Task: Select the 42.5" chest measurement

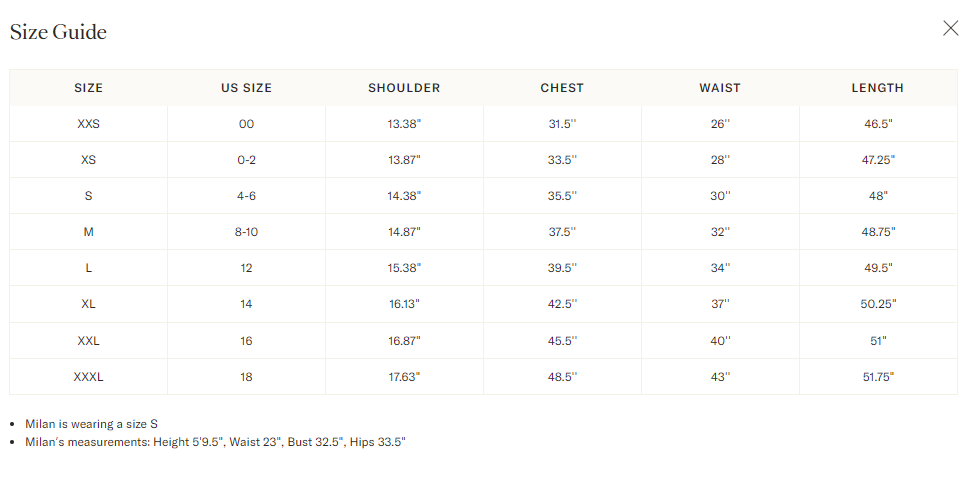Action: (x=562, y=304)
